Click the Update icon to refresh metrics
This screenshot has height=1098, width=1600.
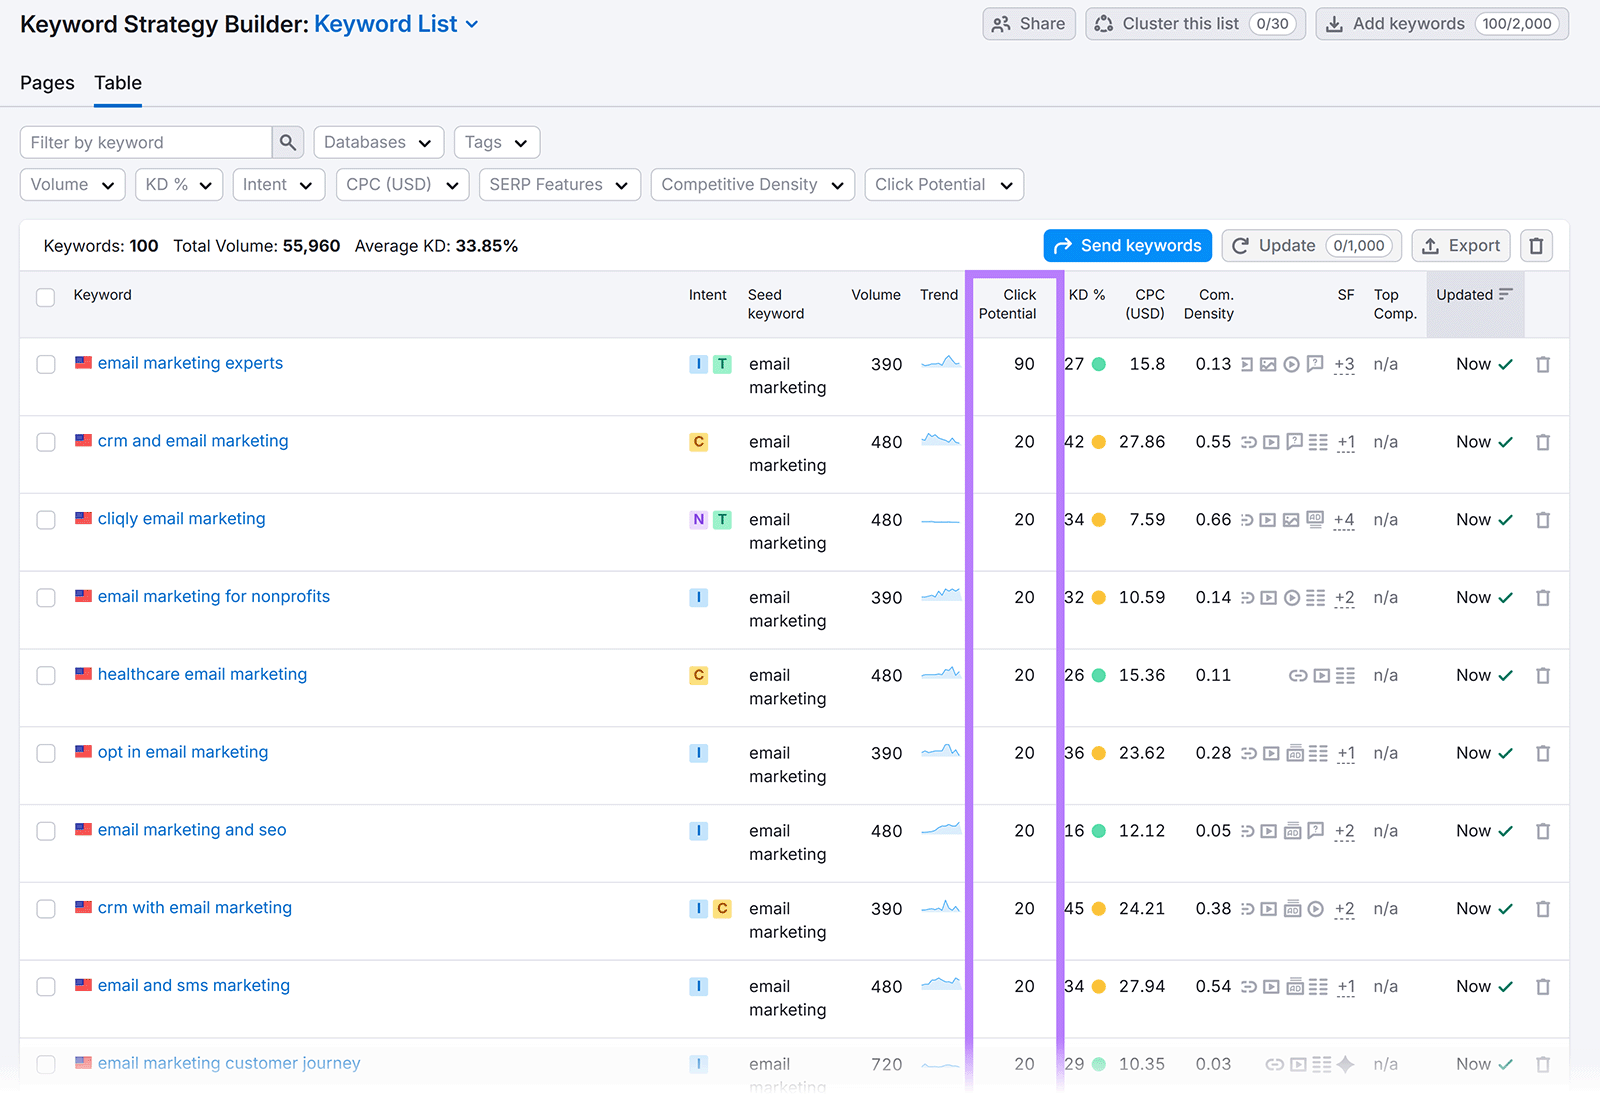tap(1241, 245)
